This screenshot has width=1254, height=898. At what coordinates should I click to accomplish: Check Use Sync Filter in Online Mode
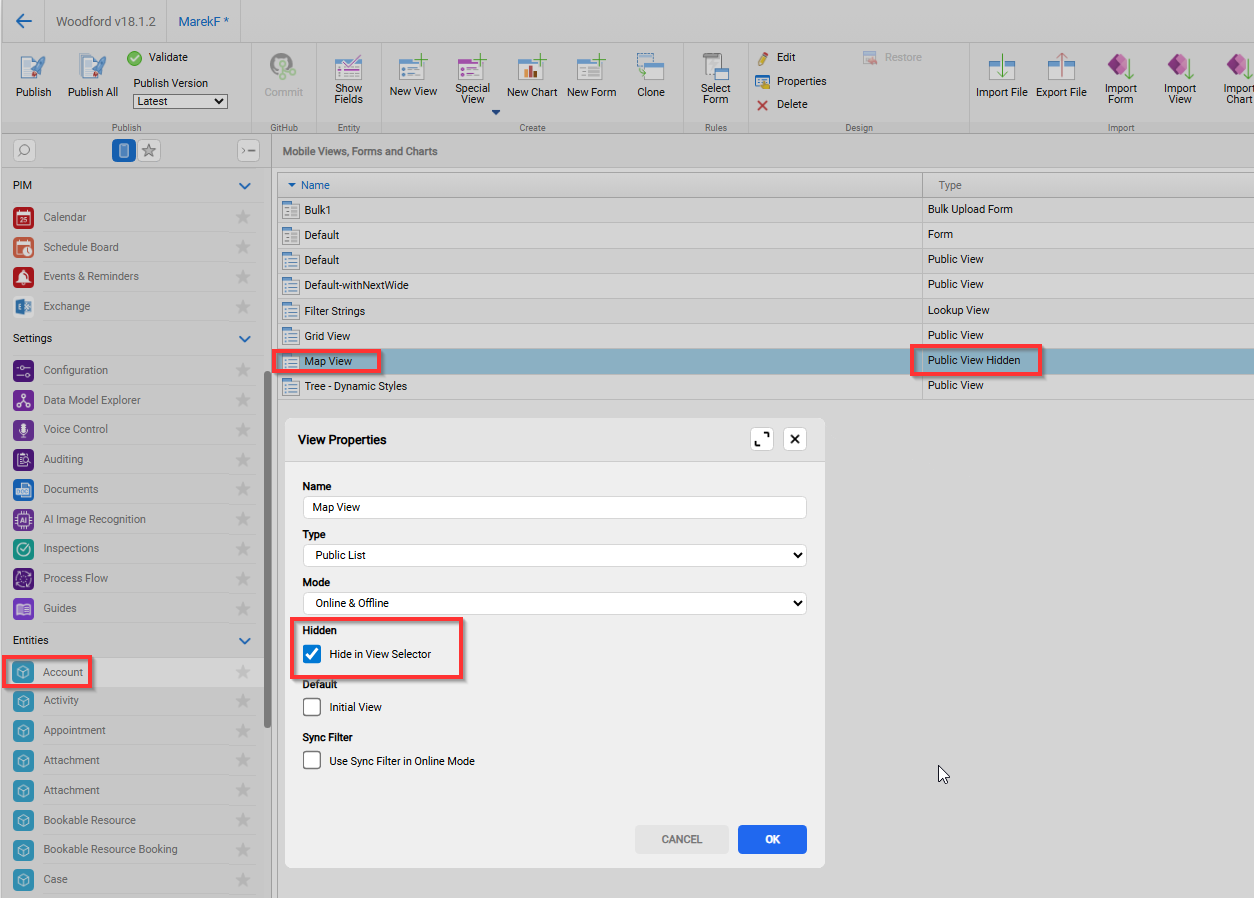[312, 761]
